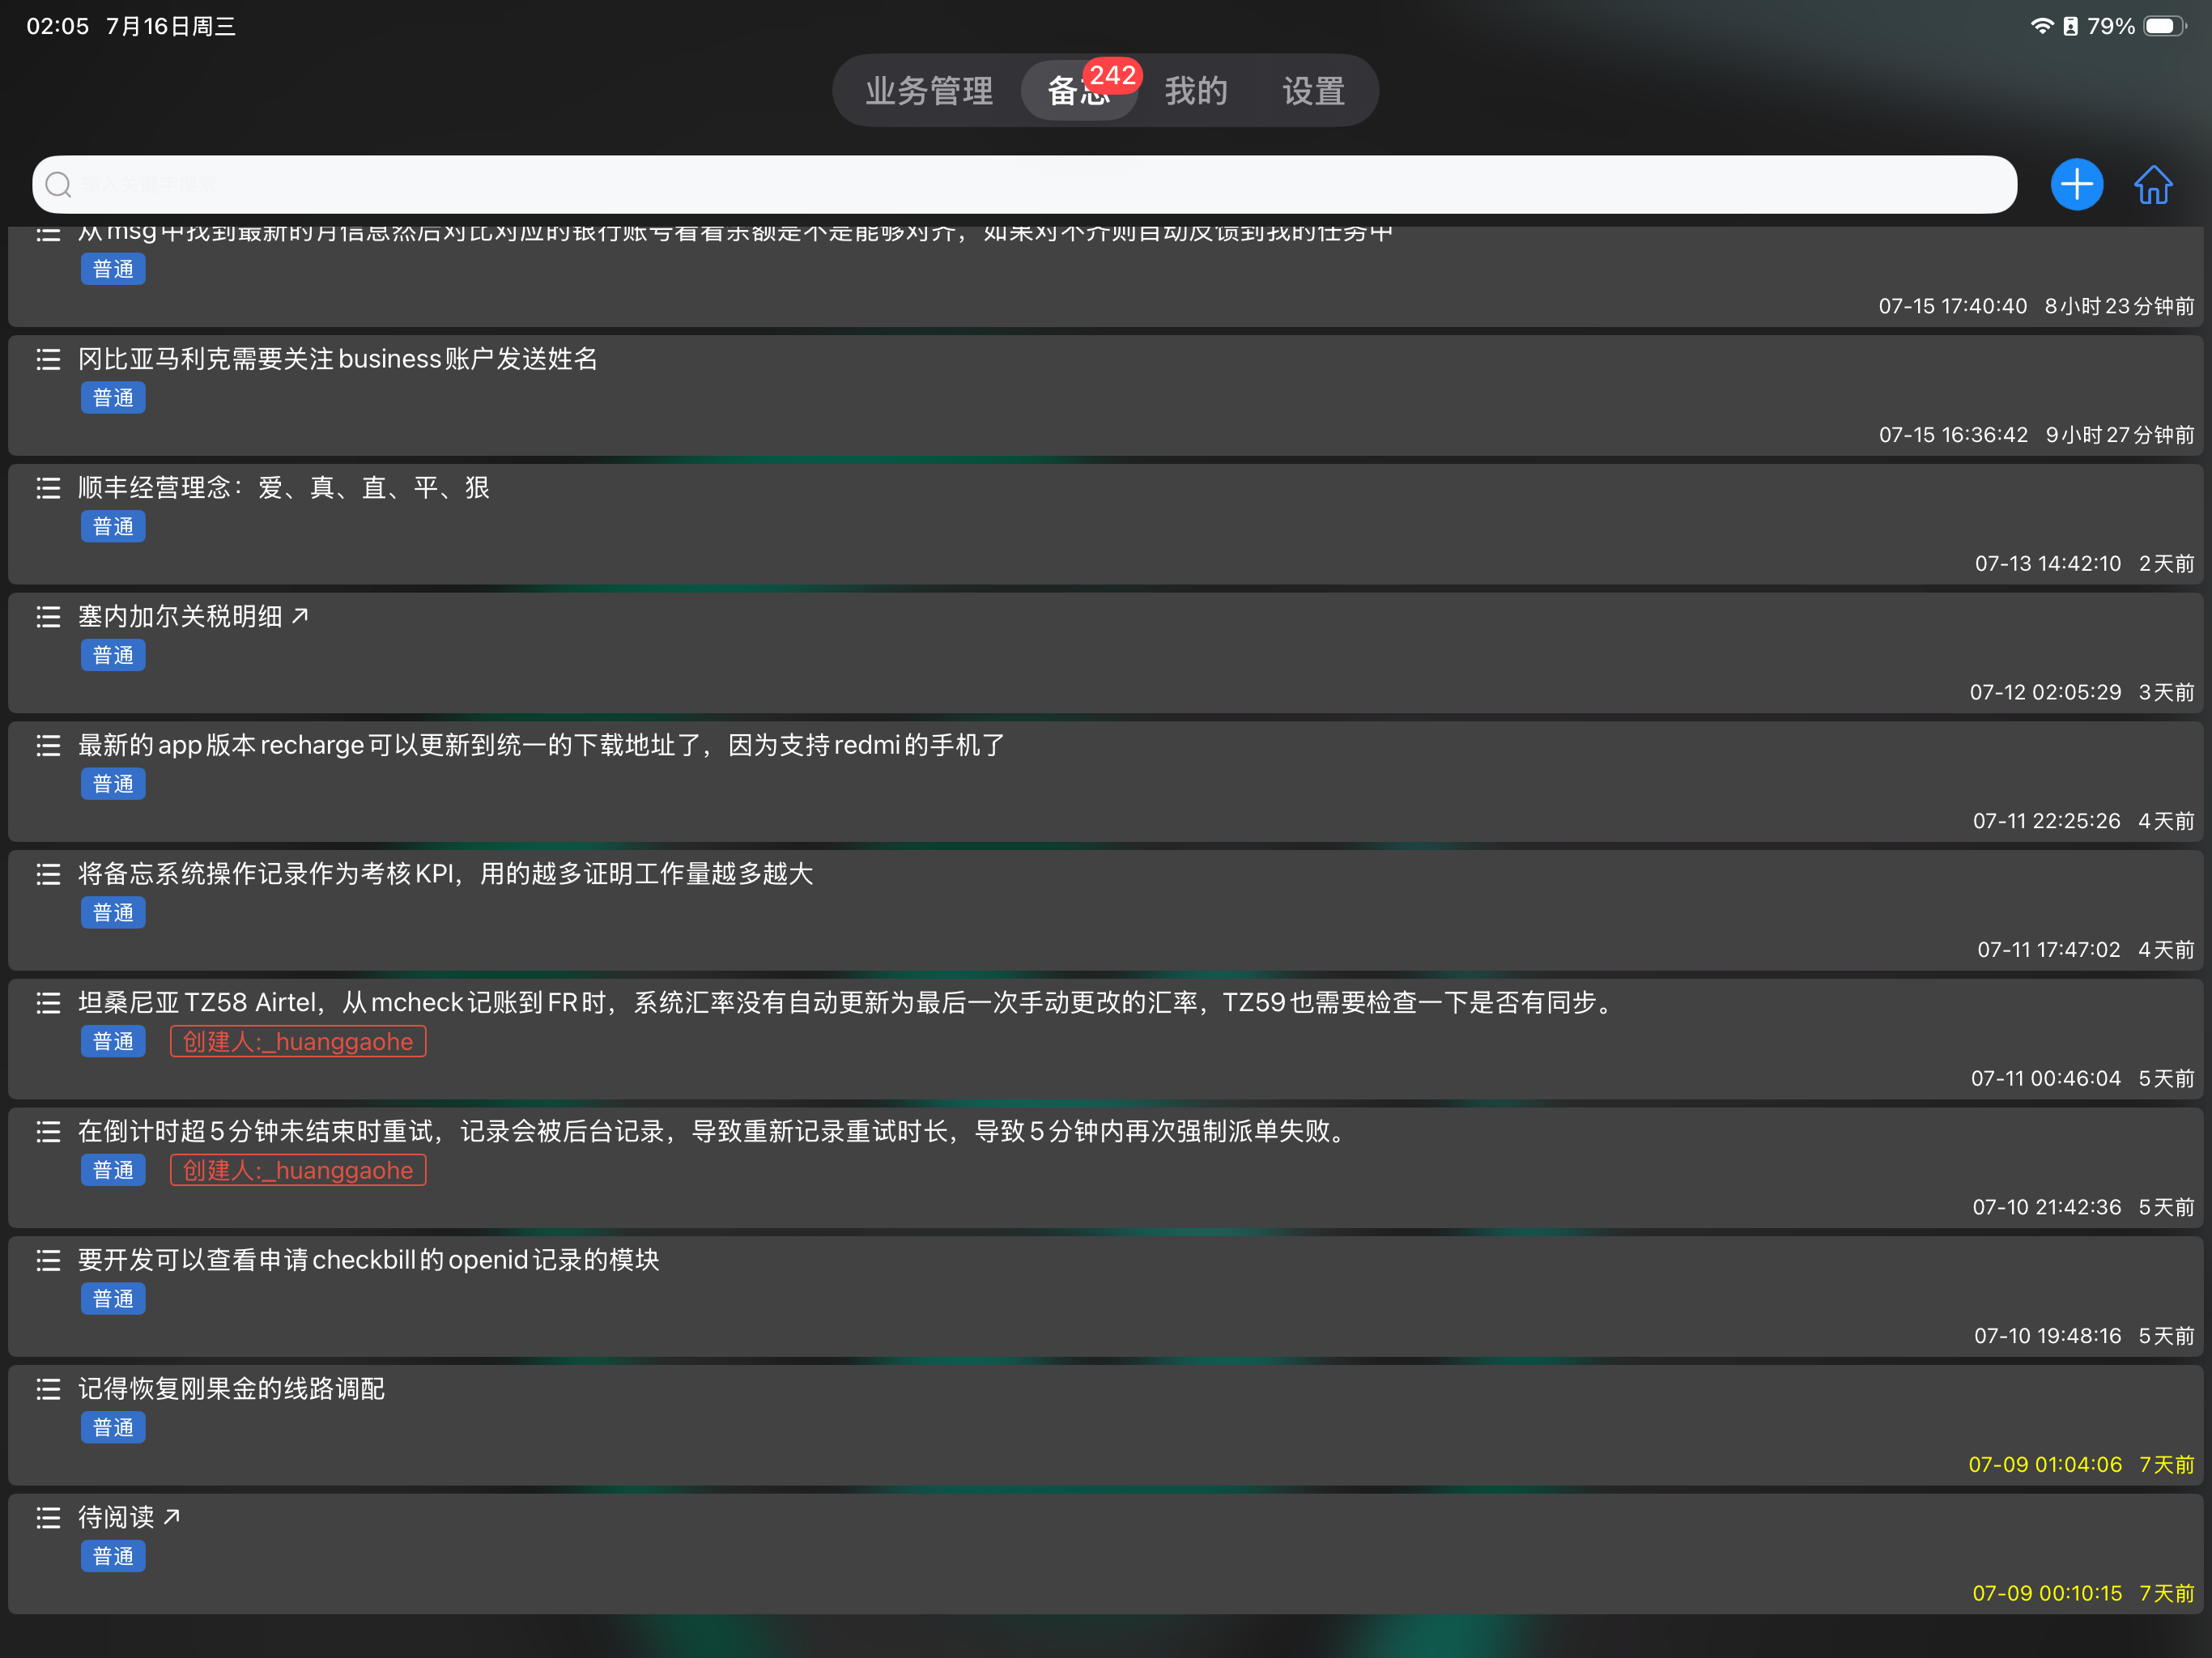The image size is (2212, 1658).
Task: Open external link arrow next to 塞内加尔关税明细
Action: (300, 616)
